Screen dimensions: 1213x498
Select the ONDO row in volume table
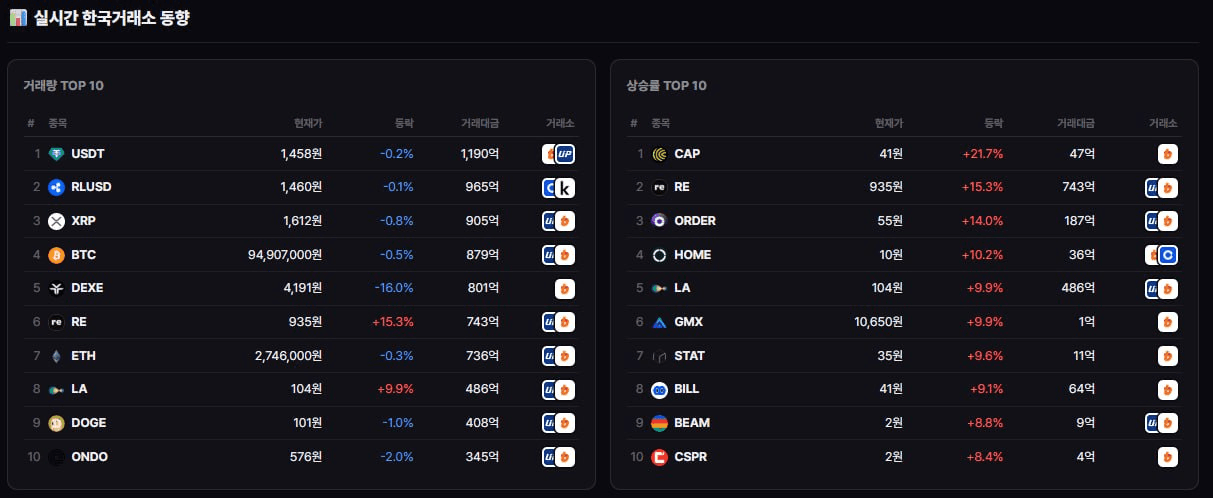pyautogui.click(x=301, y=457)
